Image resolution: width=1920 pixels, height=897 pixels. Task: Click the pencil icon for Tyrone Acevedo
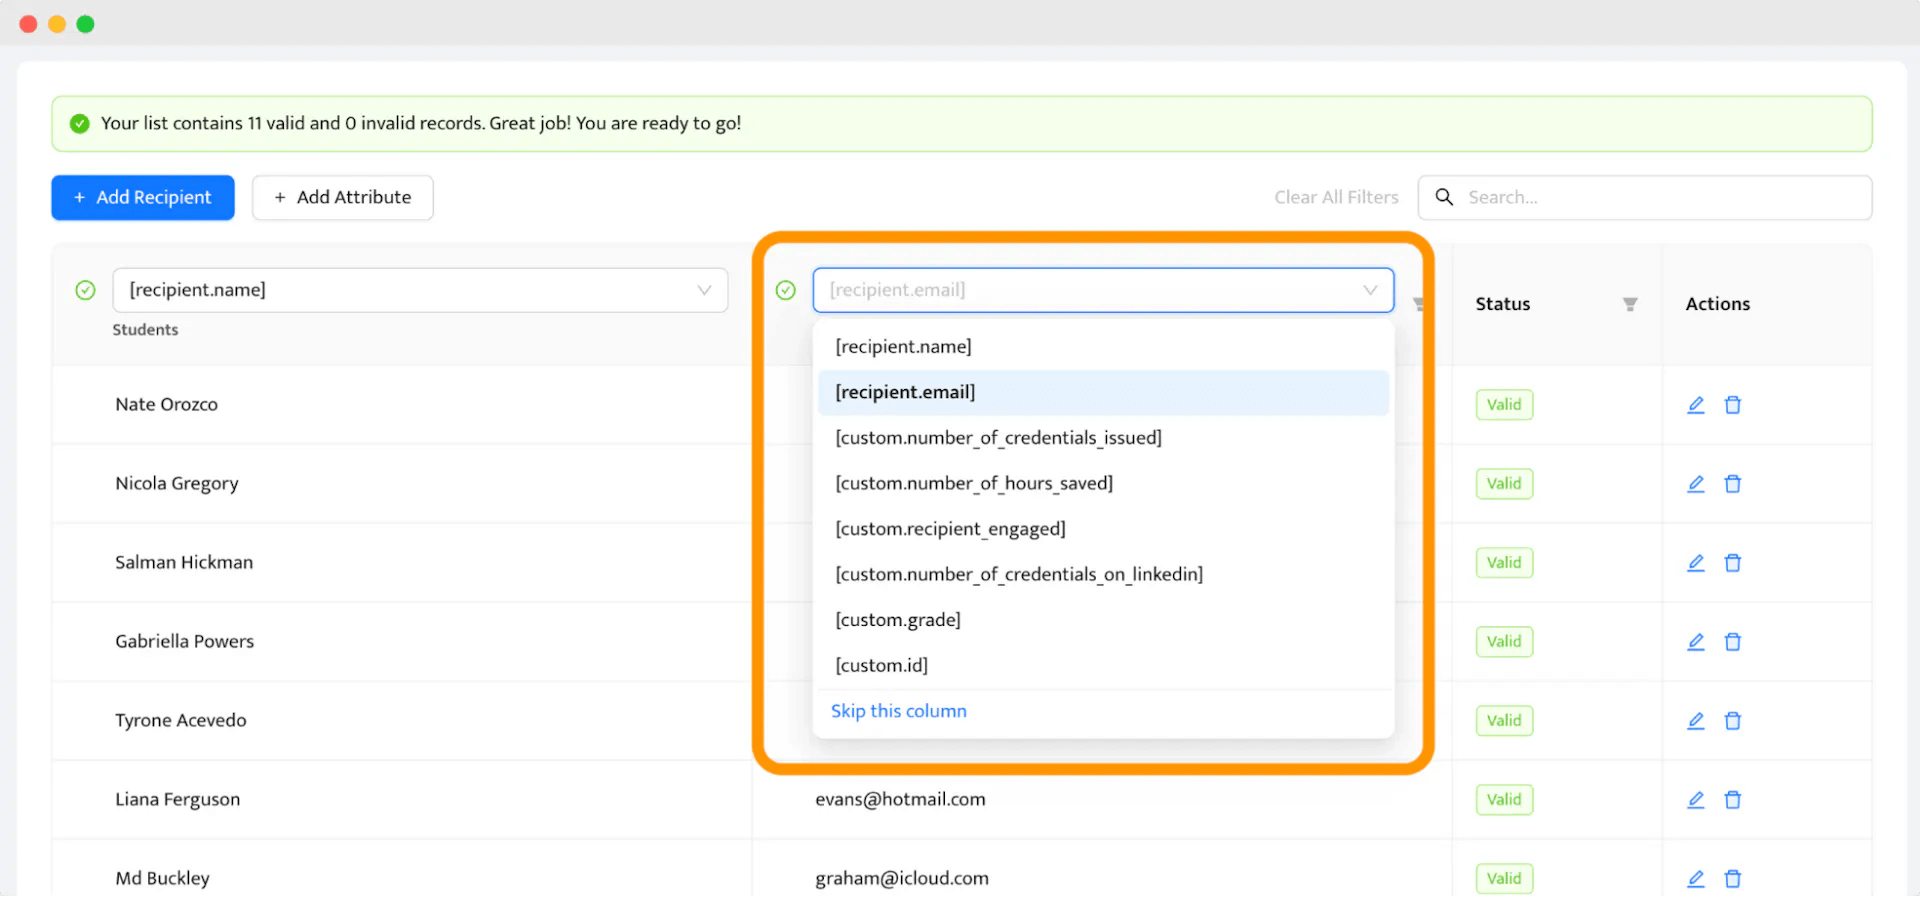(x=1696, y=721)
